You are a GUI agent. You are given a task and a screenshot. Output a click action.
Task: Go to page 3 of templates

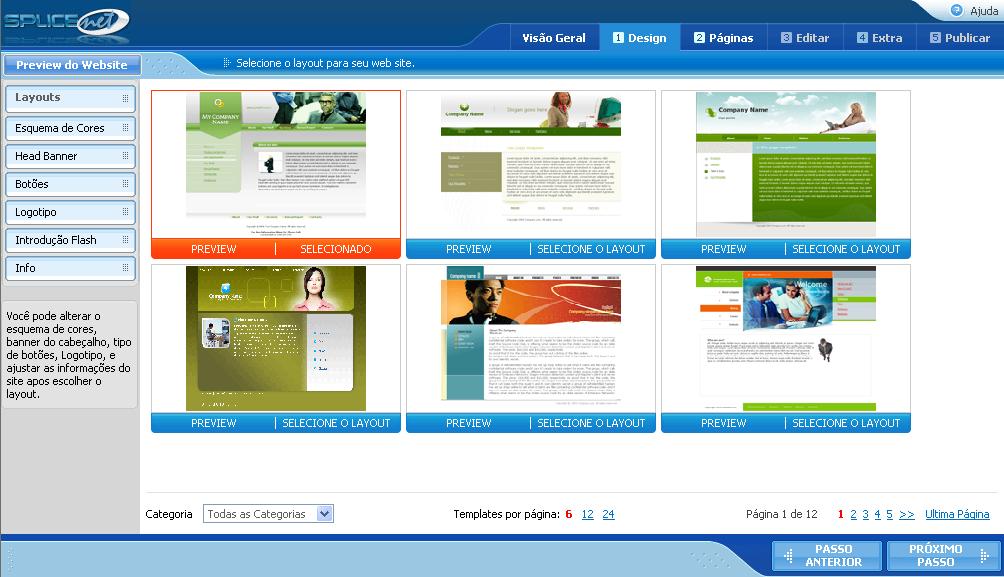click(x=865, y=514)
